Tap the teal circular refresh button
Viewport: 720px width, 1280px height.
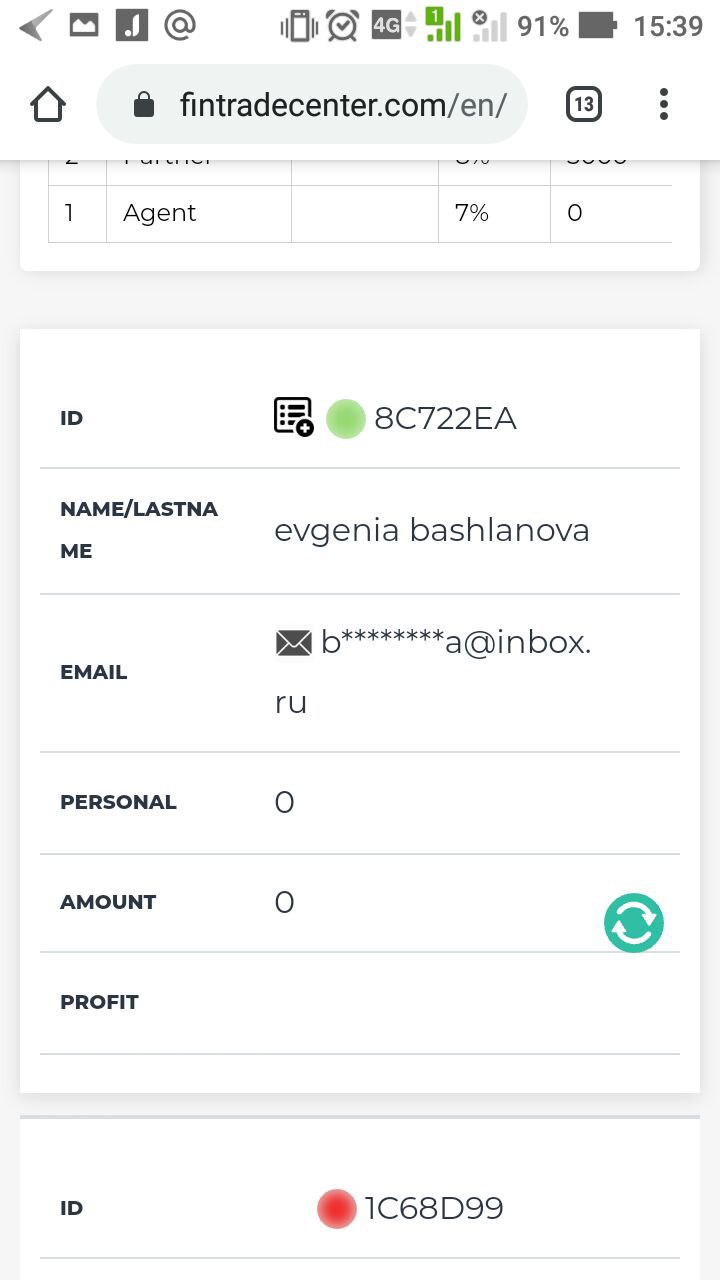[x=634, y=922]
